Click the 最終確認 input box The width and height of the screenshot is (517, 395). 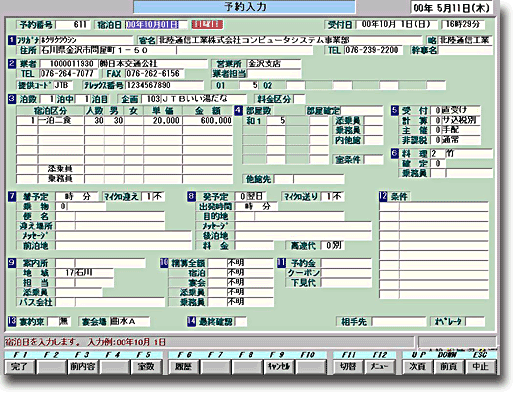[x=241, y=322]
